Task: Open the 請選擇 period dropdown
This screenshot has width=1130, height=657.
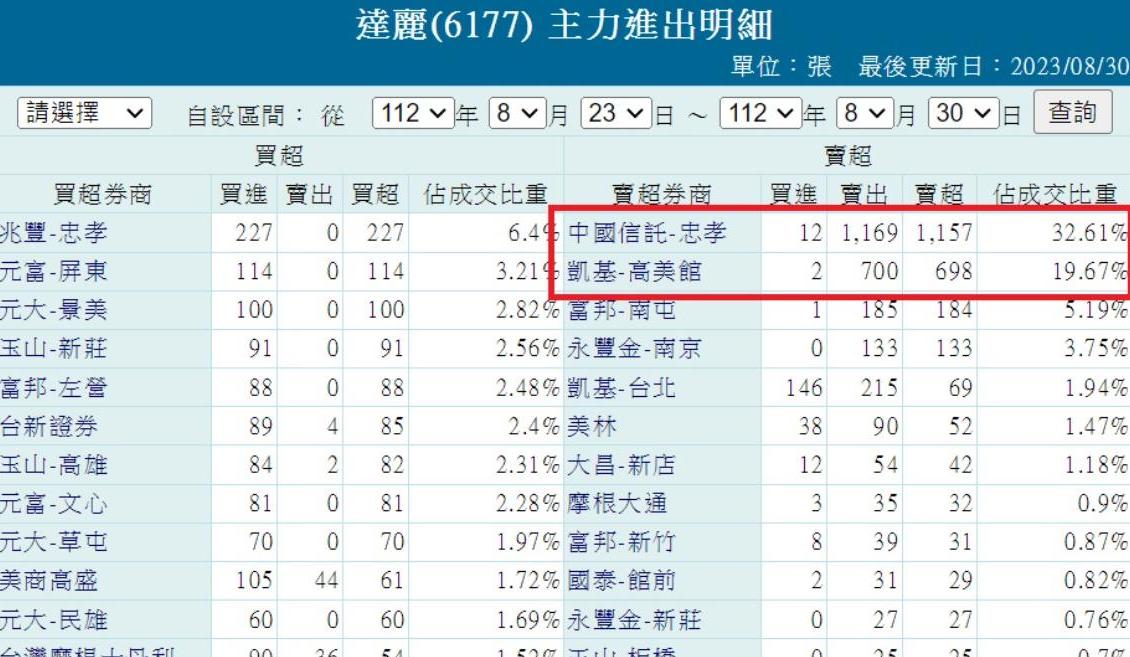Action: click(84, 113)
